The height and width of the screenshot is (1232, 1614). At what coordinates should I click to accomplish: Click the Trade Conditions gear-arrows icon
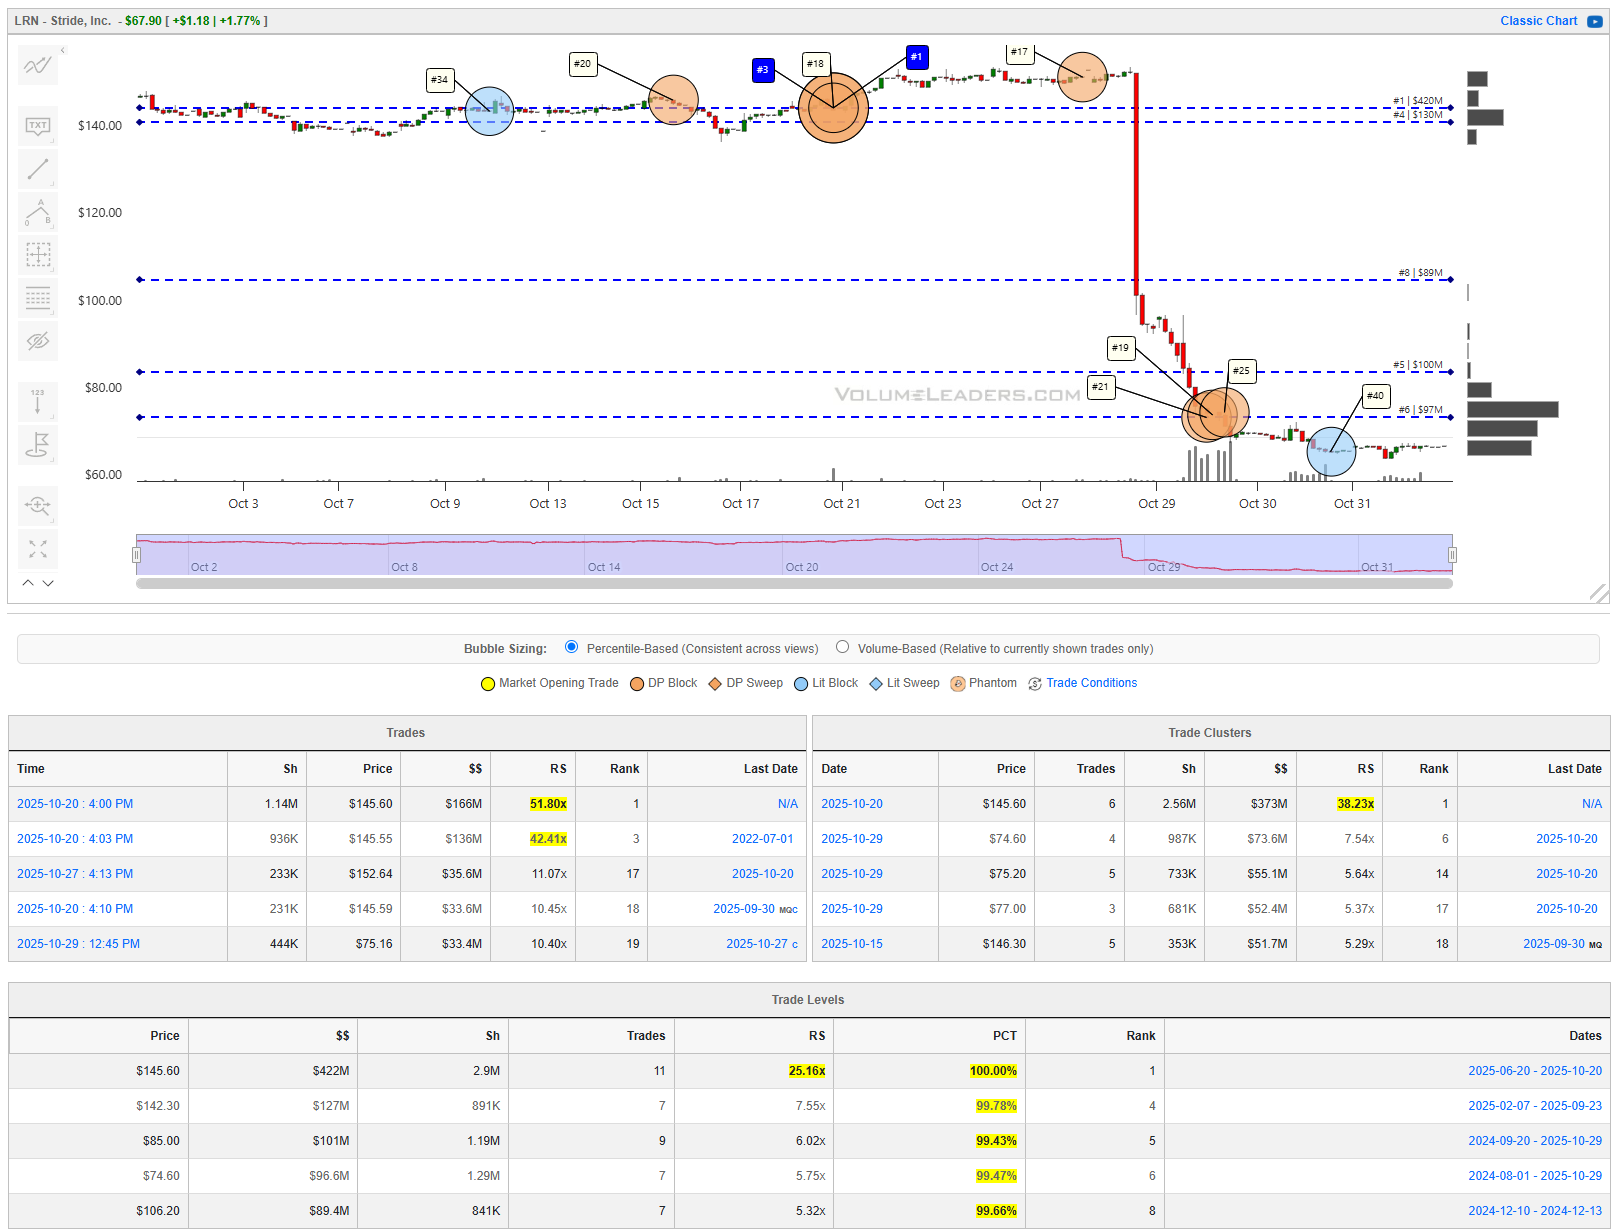click(x=1035, y=684)
